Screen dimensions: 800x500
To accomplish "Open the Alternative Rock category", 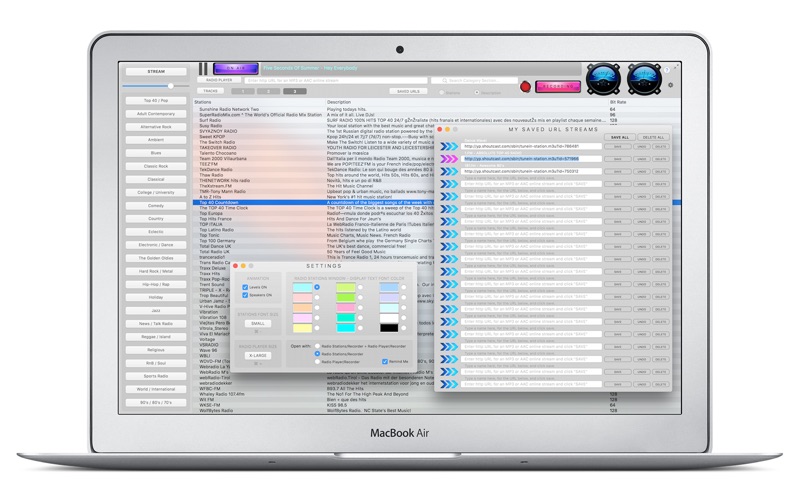I will click(x=156, y=127).
